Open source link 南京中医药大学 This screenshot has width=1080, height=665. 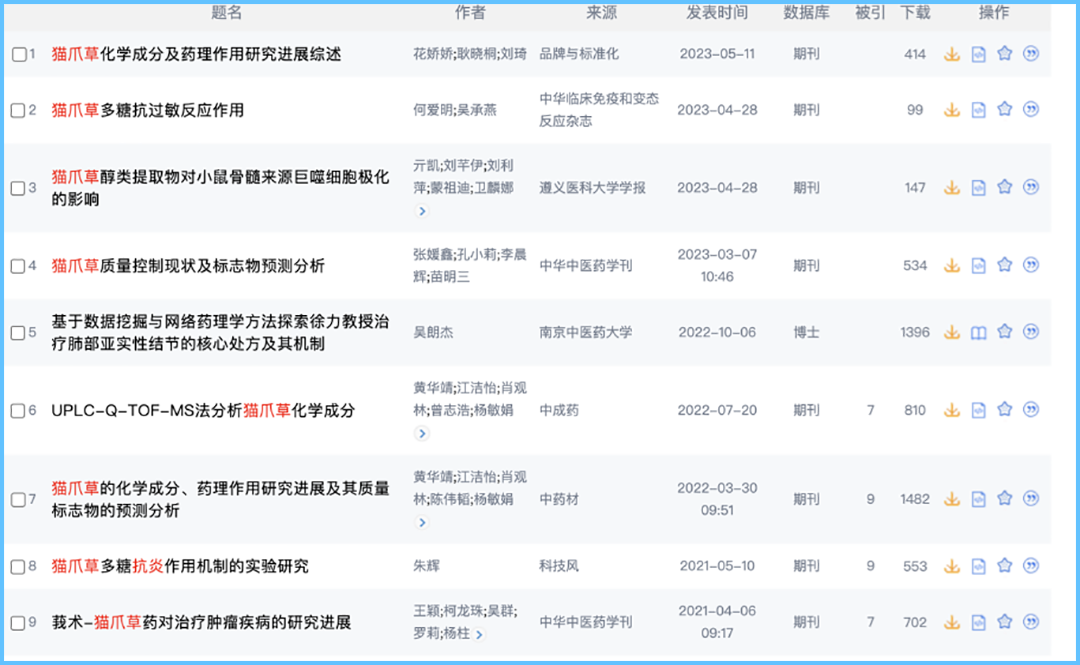click(585, 332)
